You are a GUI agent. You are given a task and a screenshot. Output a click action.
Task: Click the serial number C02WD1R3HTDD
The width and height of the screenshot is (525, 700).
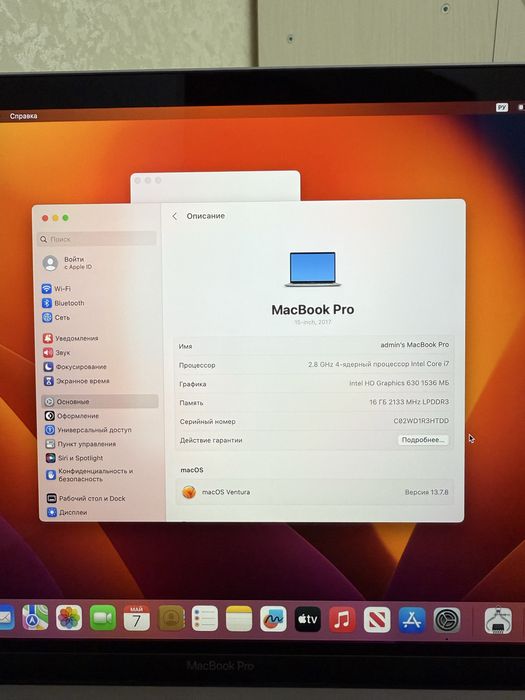click(421, 421)
